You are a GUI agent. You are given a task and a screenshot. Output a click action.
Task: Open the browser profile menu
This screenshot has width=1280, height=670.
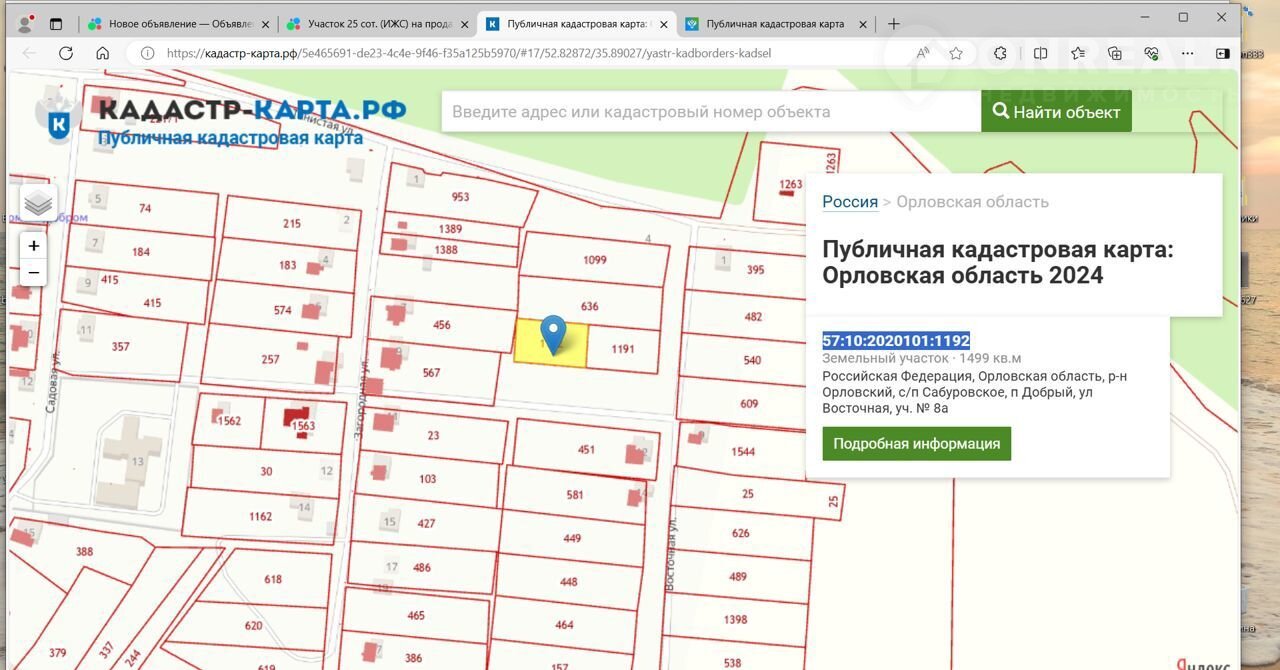(26, 24)
